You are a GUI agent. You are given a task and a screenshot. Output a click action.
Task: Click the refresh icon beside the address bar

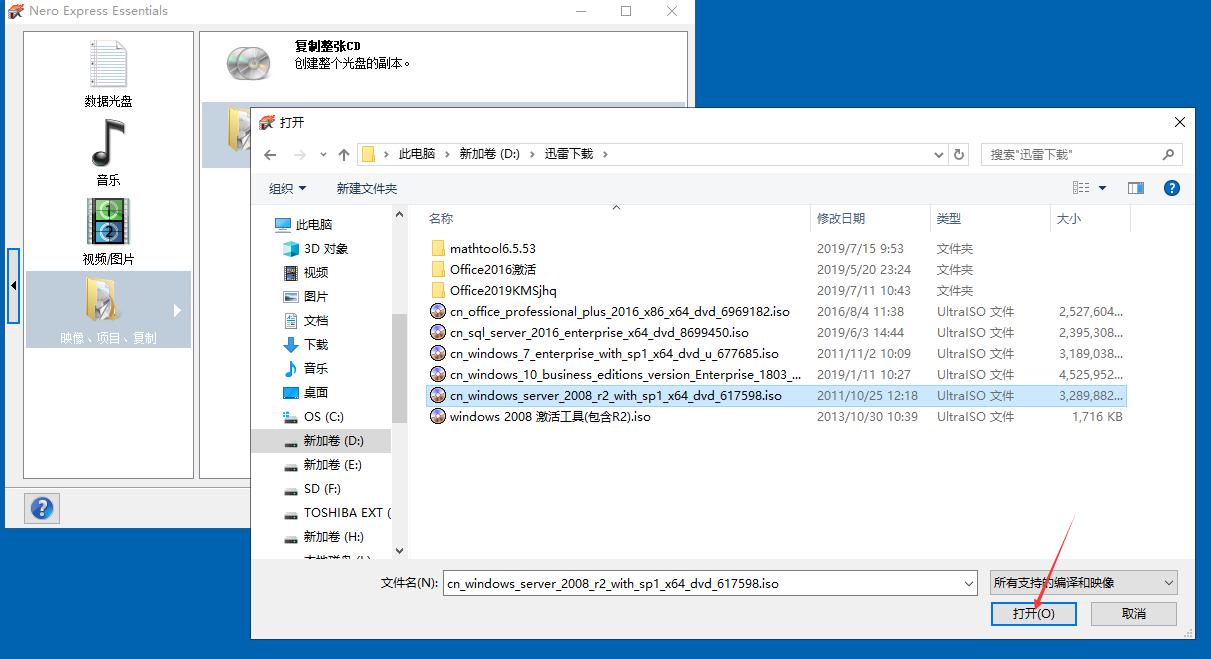coord(958,154)
